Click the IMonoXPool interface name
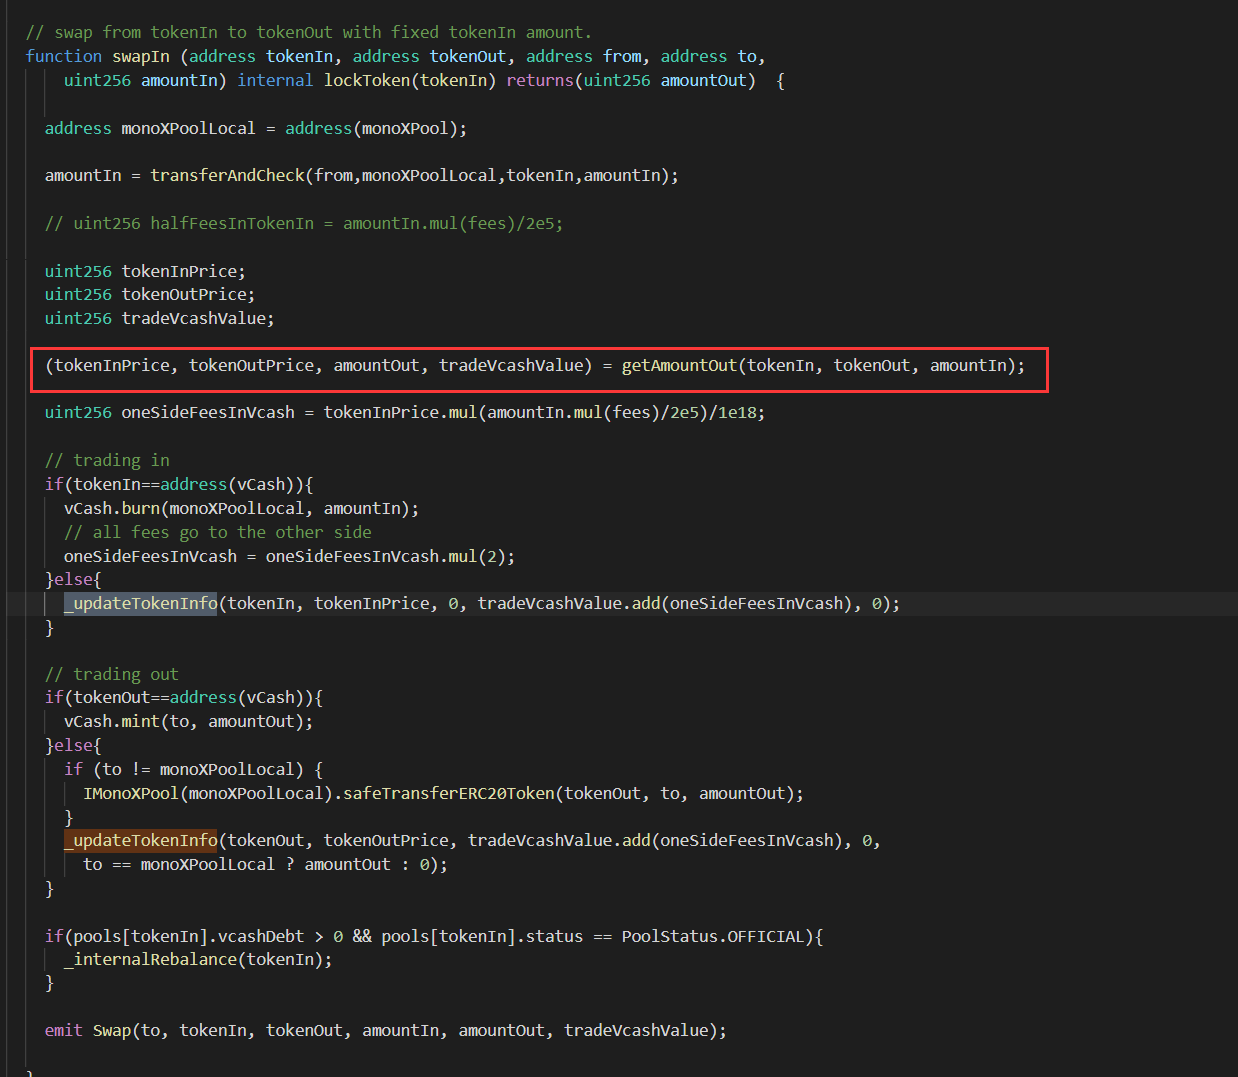The image size is (1238, 1077). [131, 793]
